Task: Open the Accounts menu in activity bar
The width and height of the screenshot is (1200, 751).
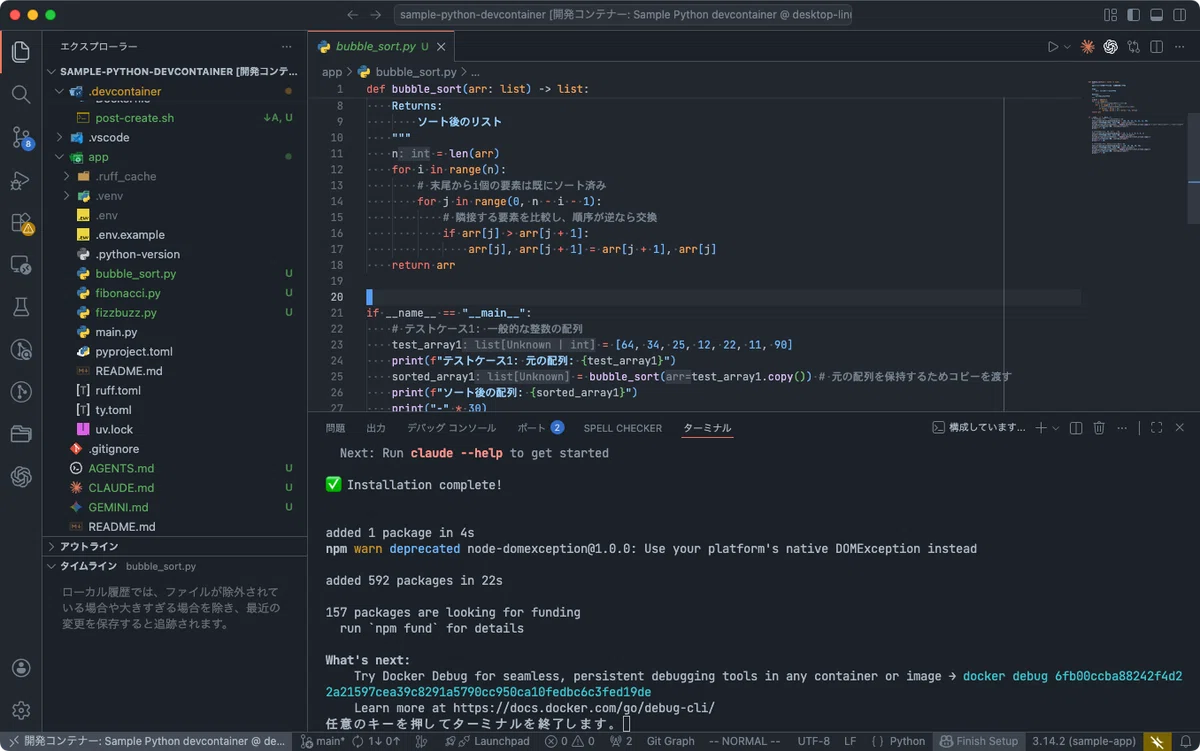Action: (x=21, y=668)
